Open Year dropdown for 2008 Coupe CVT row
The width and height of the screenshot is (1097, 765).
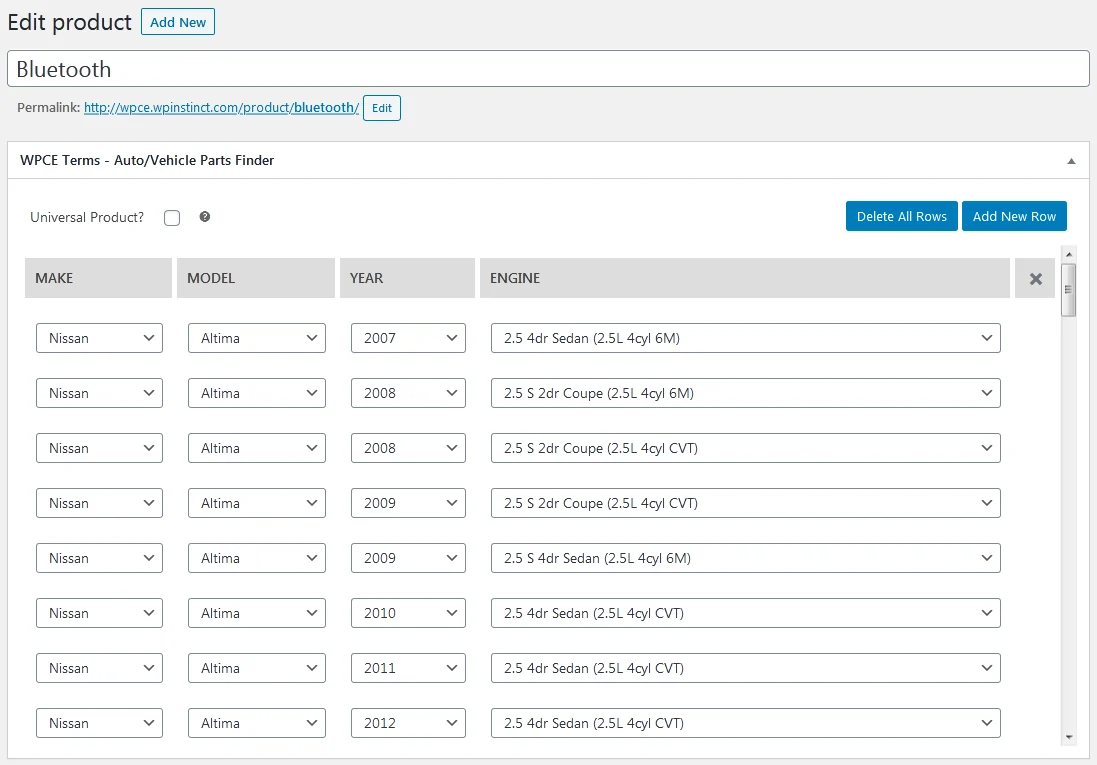408,448
